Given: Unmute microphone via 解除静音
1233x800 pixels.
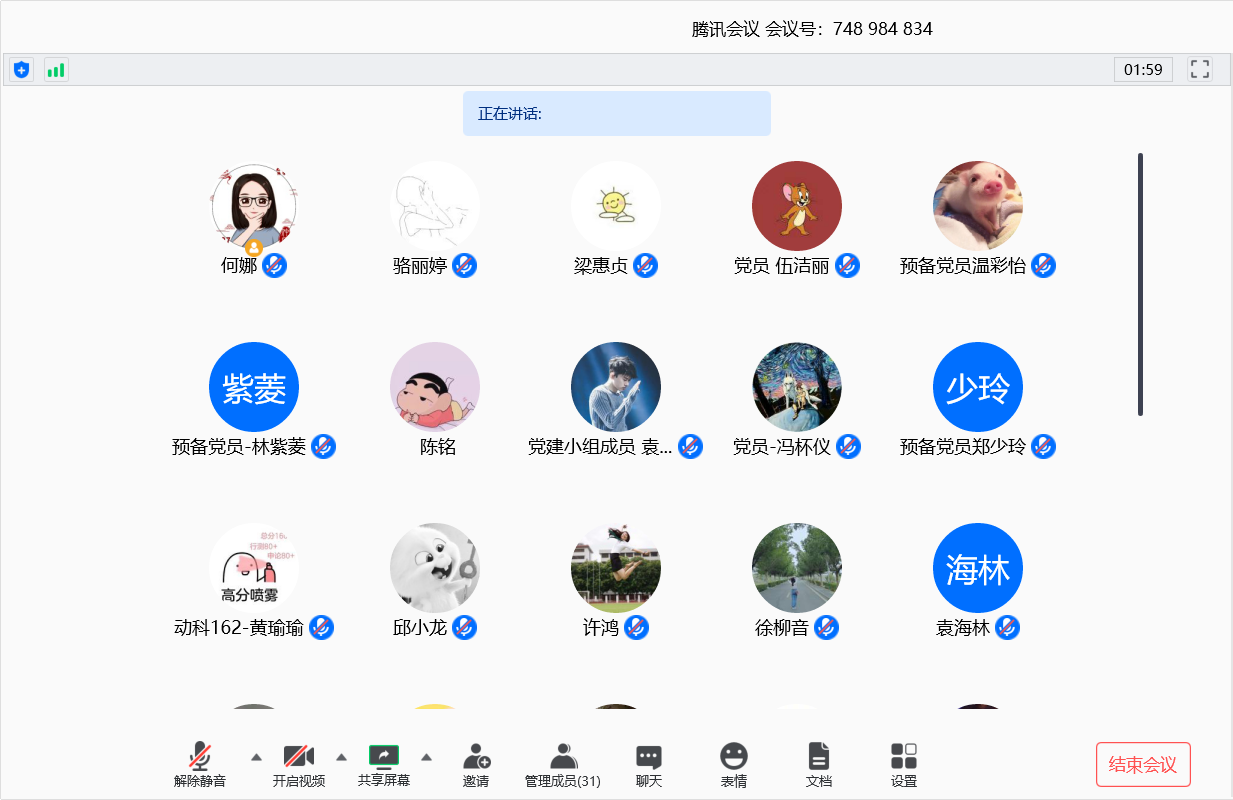Looking at the screenshot, I should (x=200, y=765).
